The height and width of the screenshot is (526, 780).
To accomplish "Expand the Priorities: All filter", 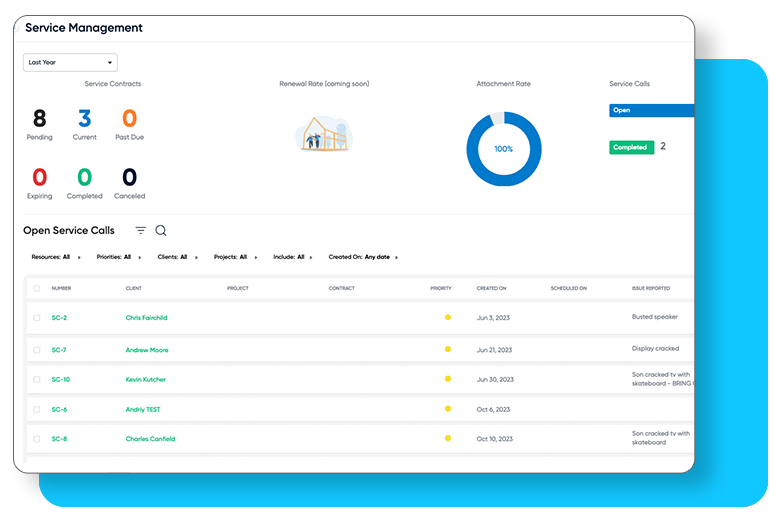I will click(x=119, y=257).
